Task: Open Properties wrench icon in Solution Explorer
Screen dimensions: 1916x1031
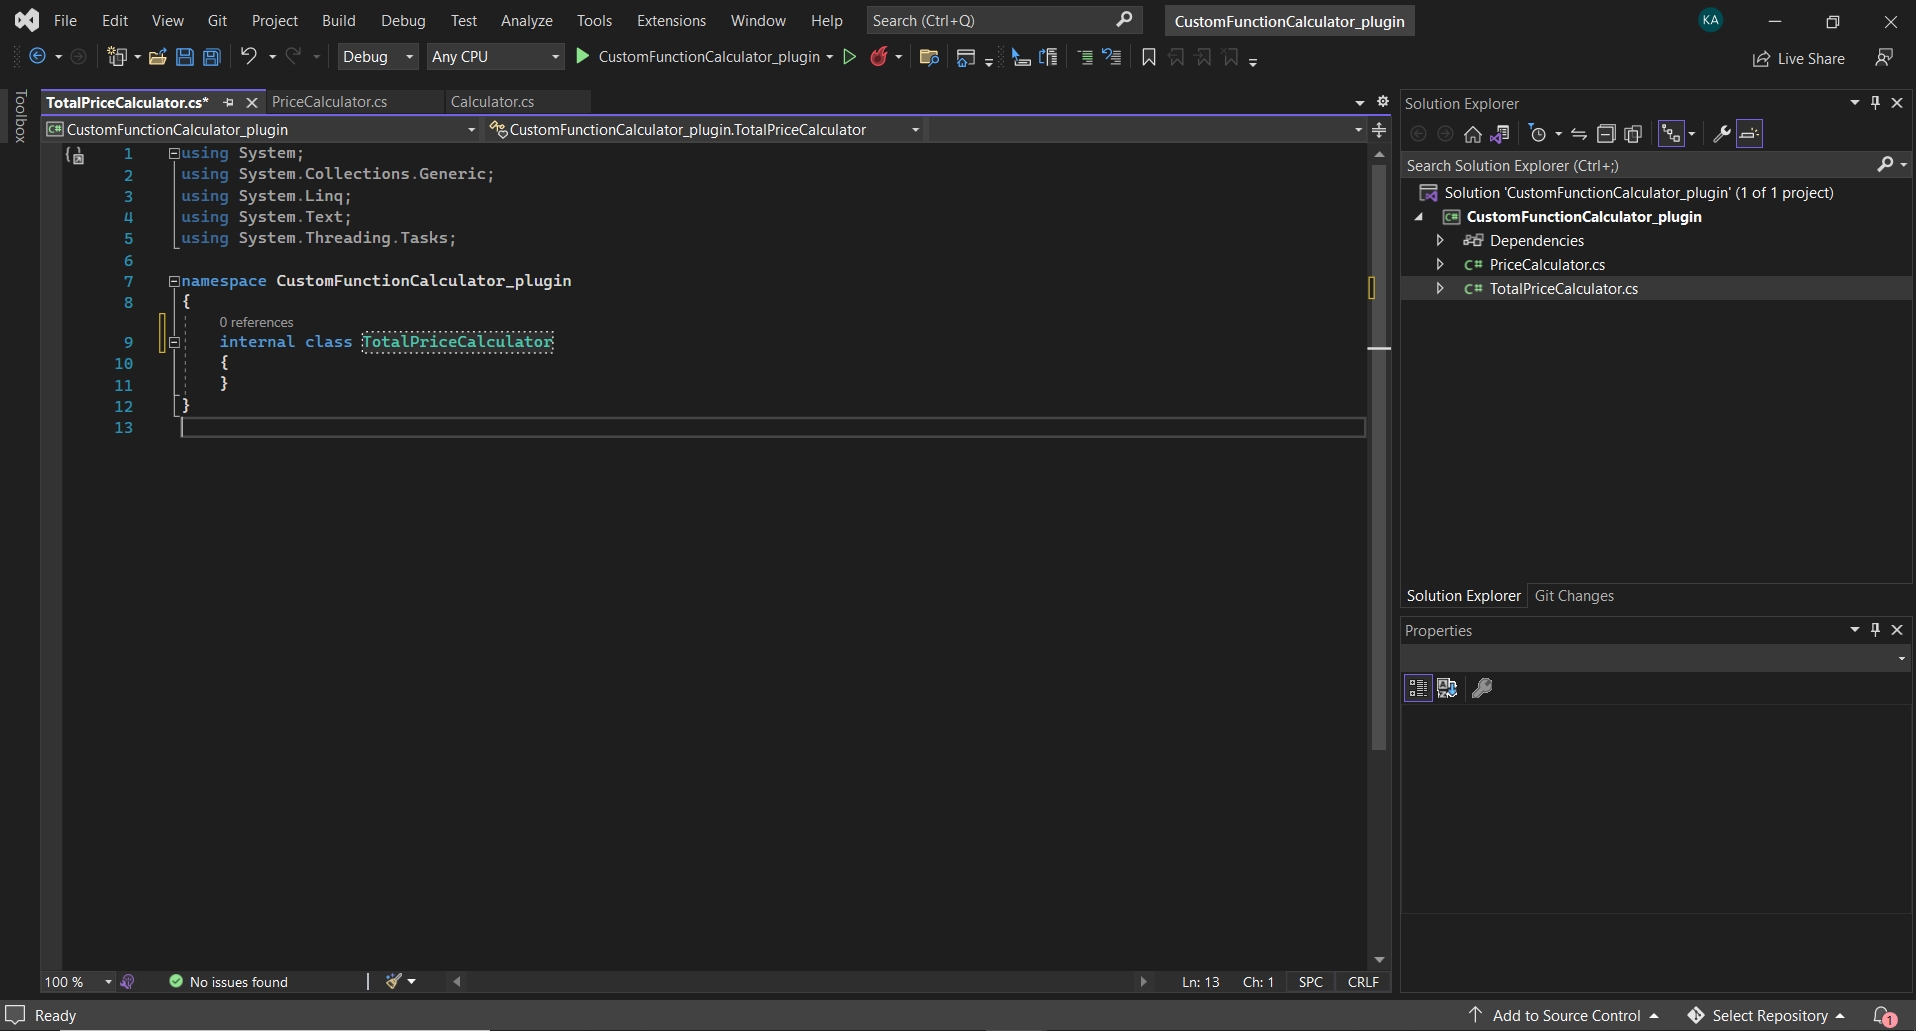Action: click(1721, 134)
